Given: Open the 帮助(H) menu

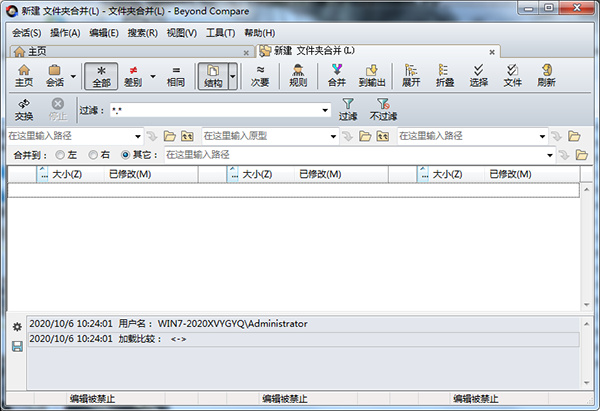Looking at the screenshot, I should pyautogui.click(x=259, y=33).
